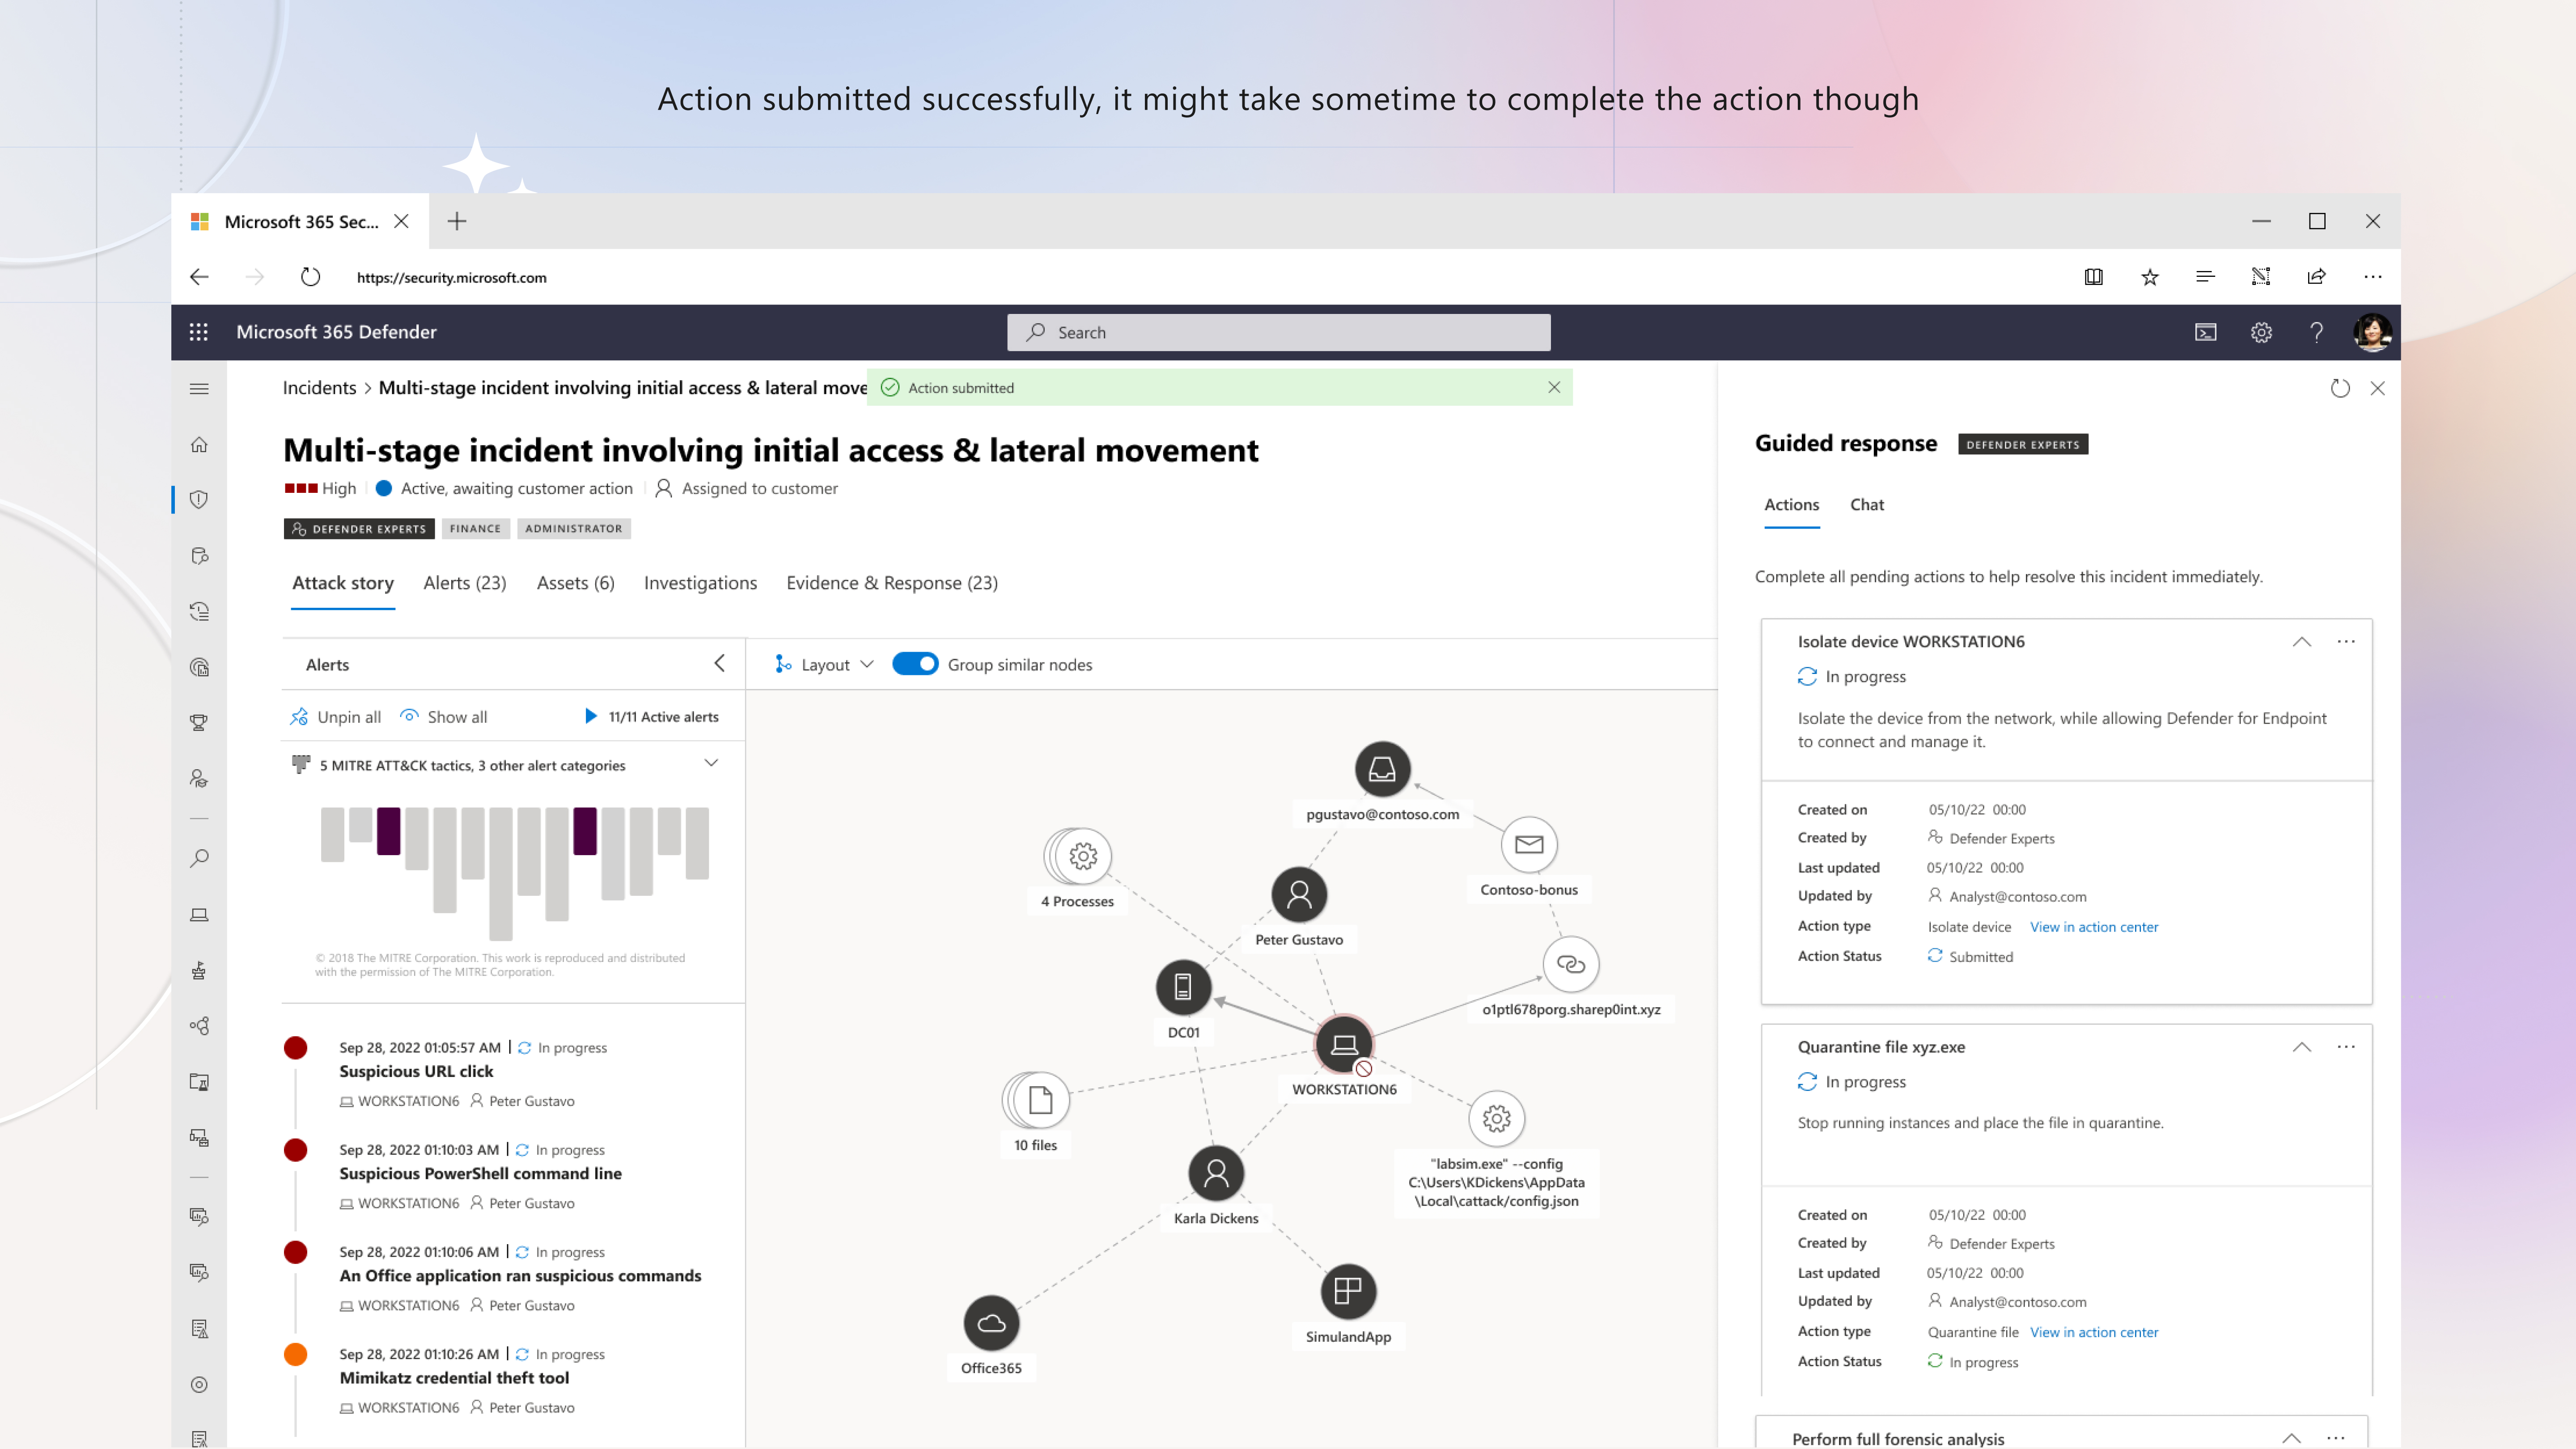The height and width of the screenshot is (1449, 2576).
Task: Toggle the hamburger navigation menu
Action: click(x=199, y=388)
